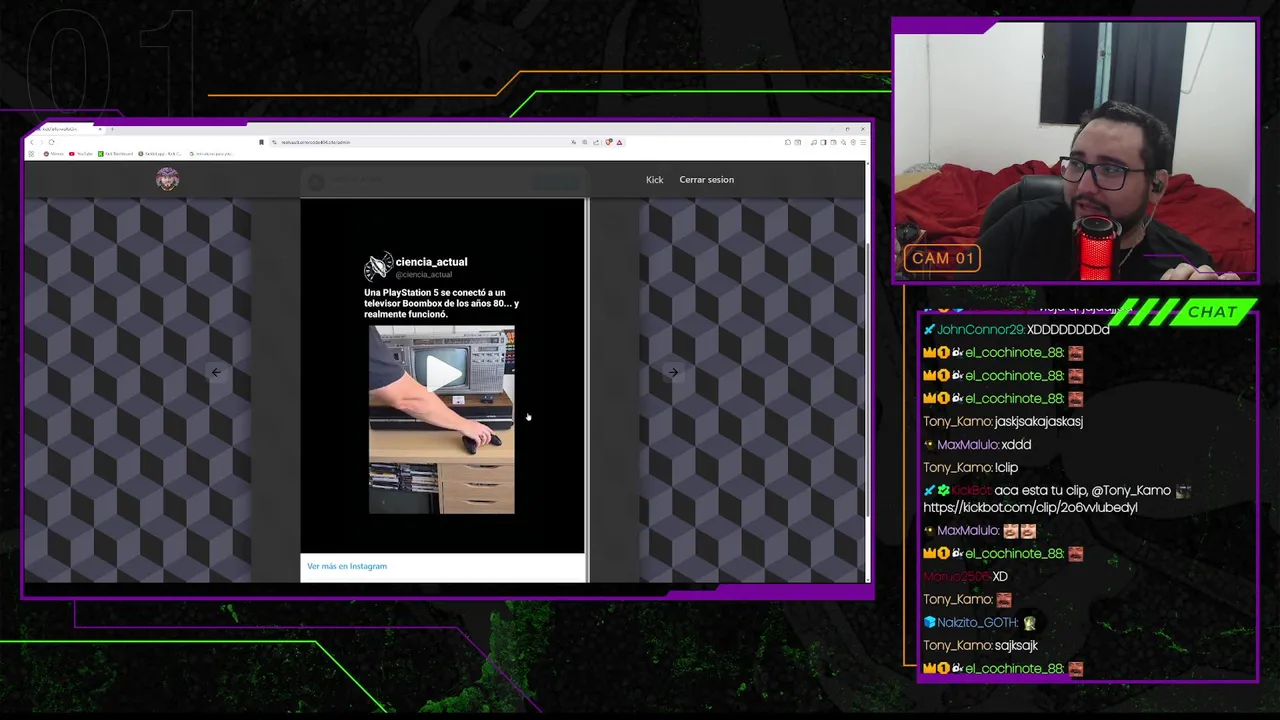Click Tony_Kamo's !clip chat message
This screenshot has width=1280, height=720.
[1006, 467]
